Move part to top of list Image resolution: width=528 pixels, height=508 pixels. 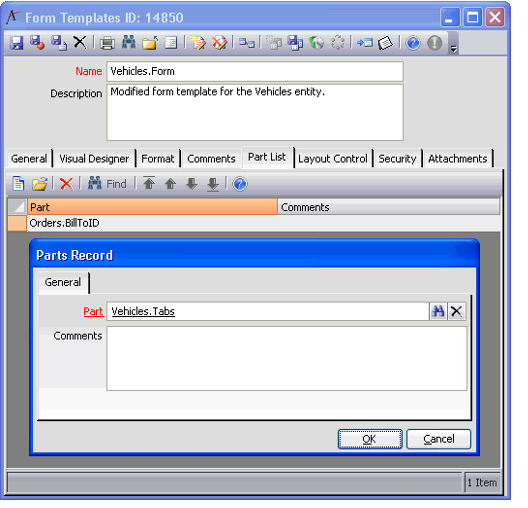(x=149, y=184)
